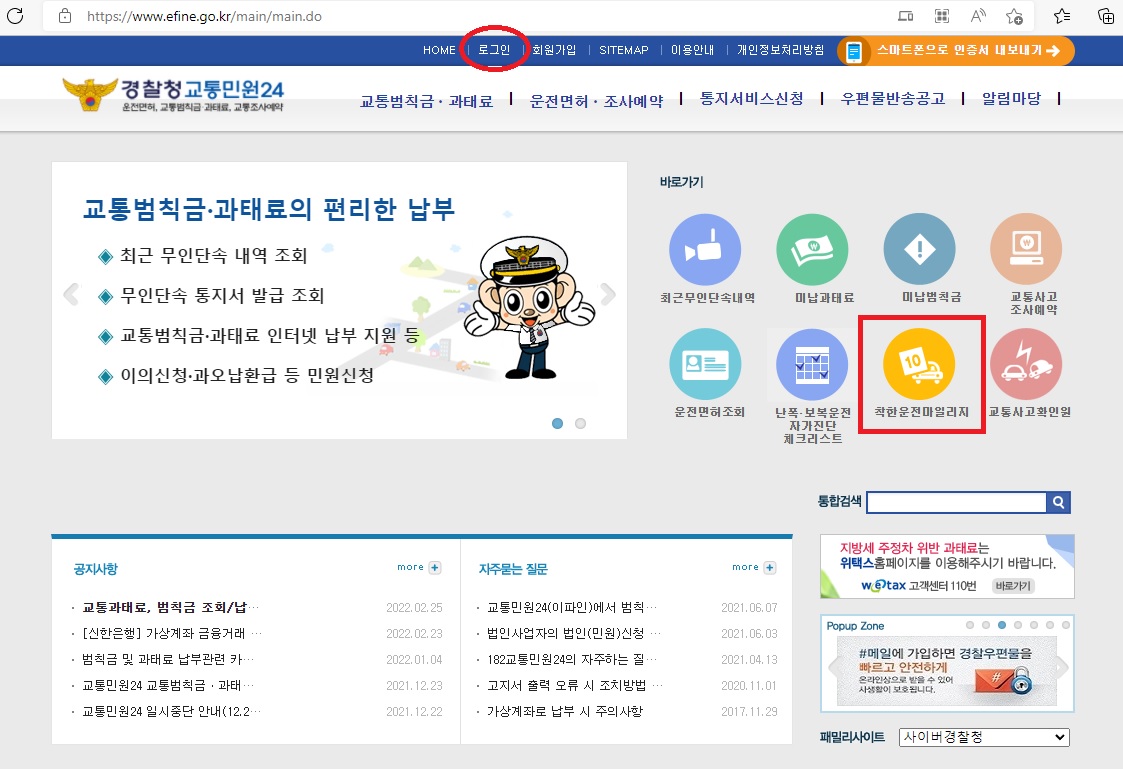
Task: Open browser collections icon
Action: (1105, 16)
